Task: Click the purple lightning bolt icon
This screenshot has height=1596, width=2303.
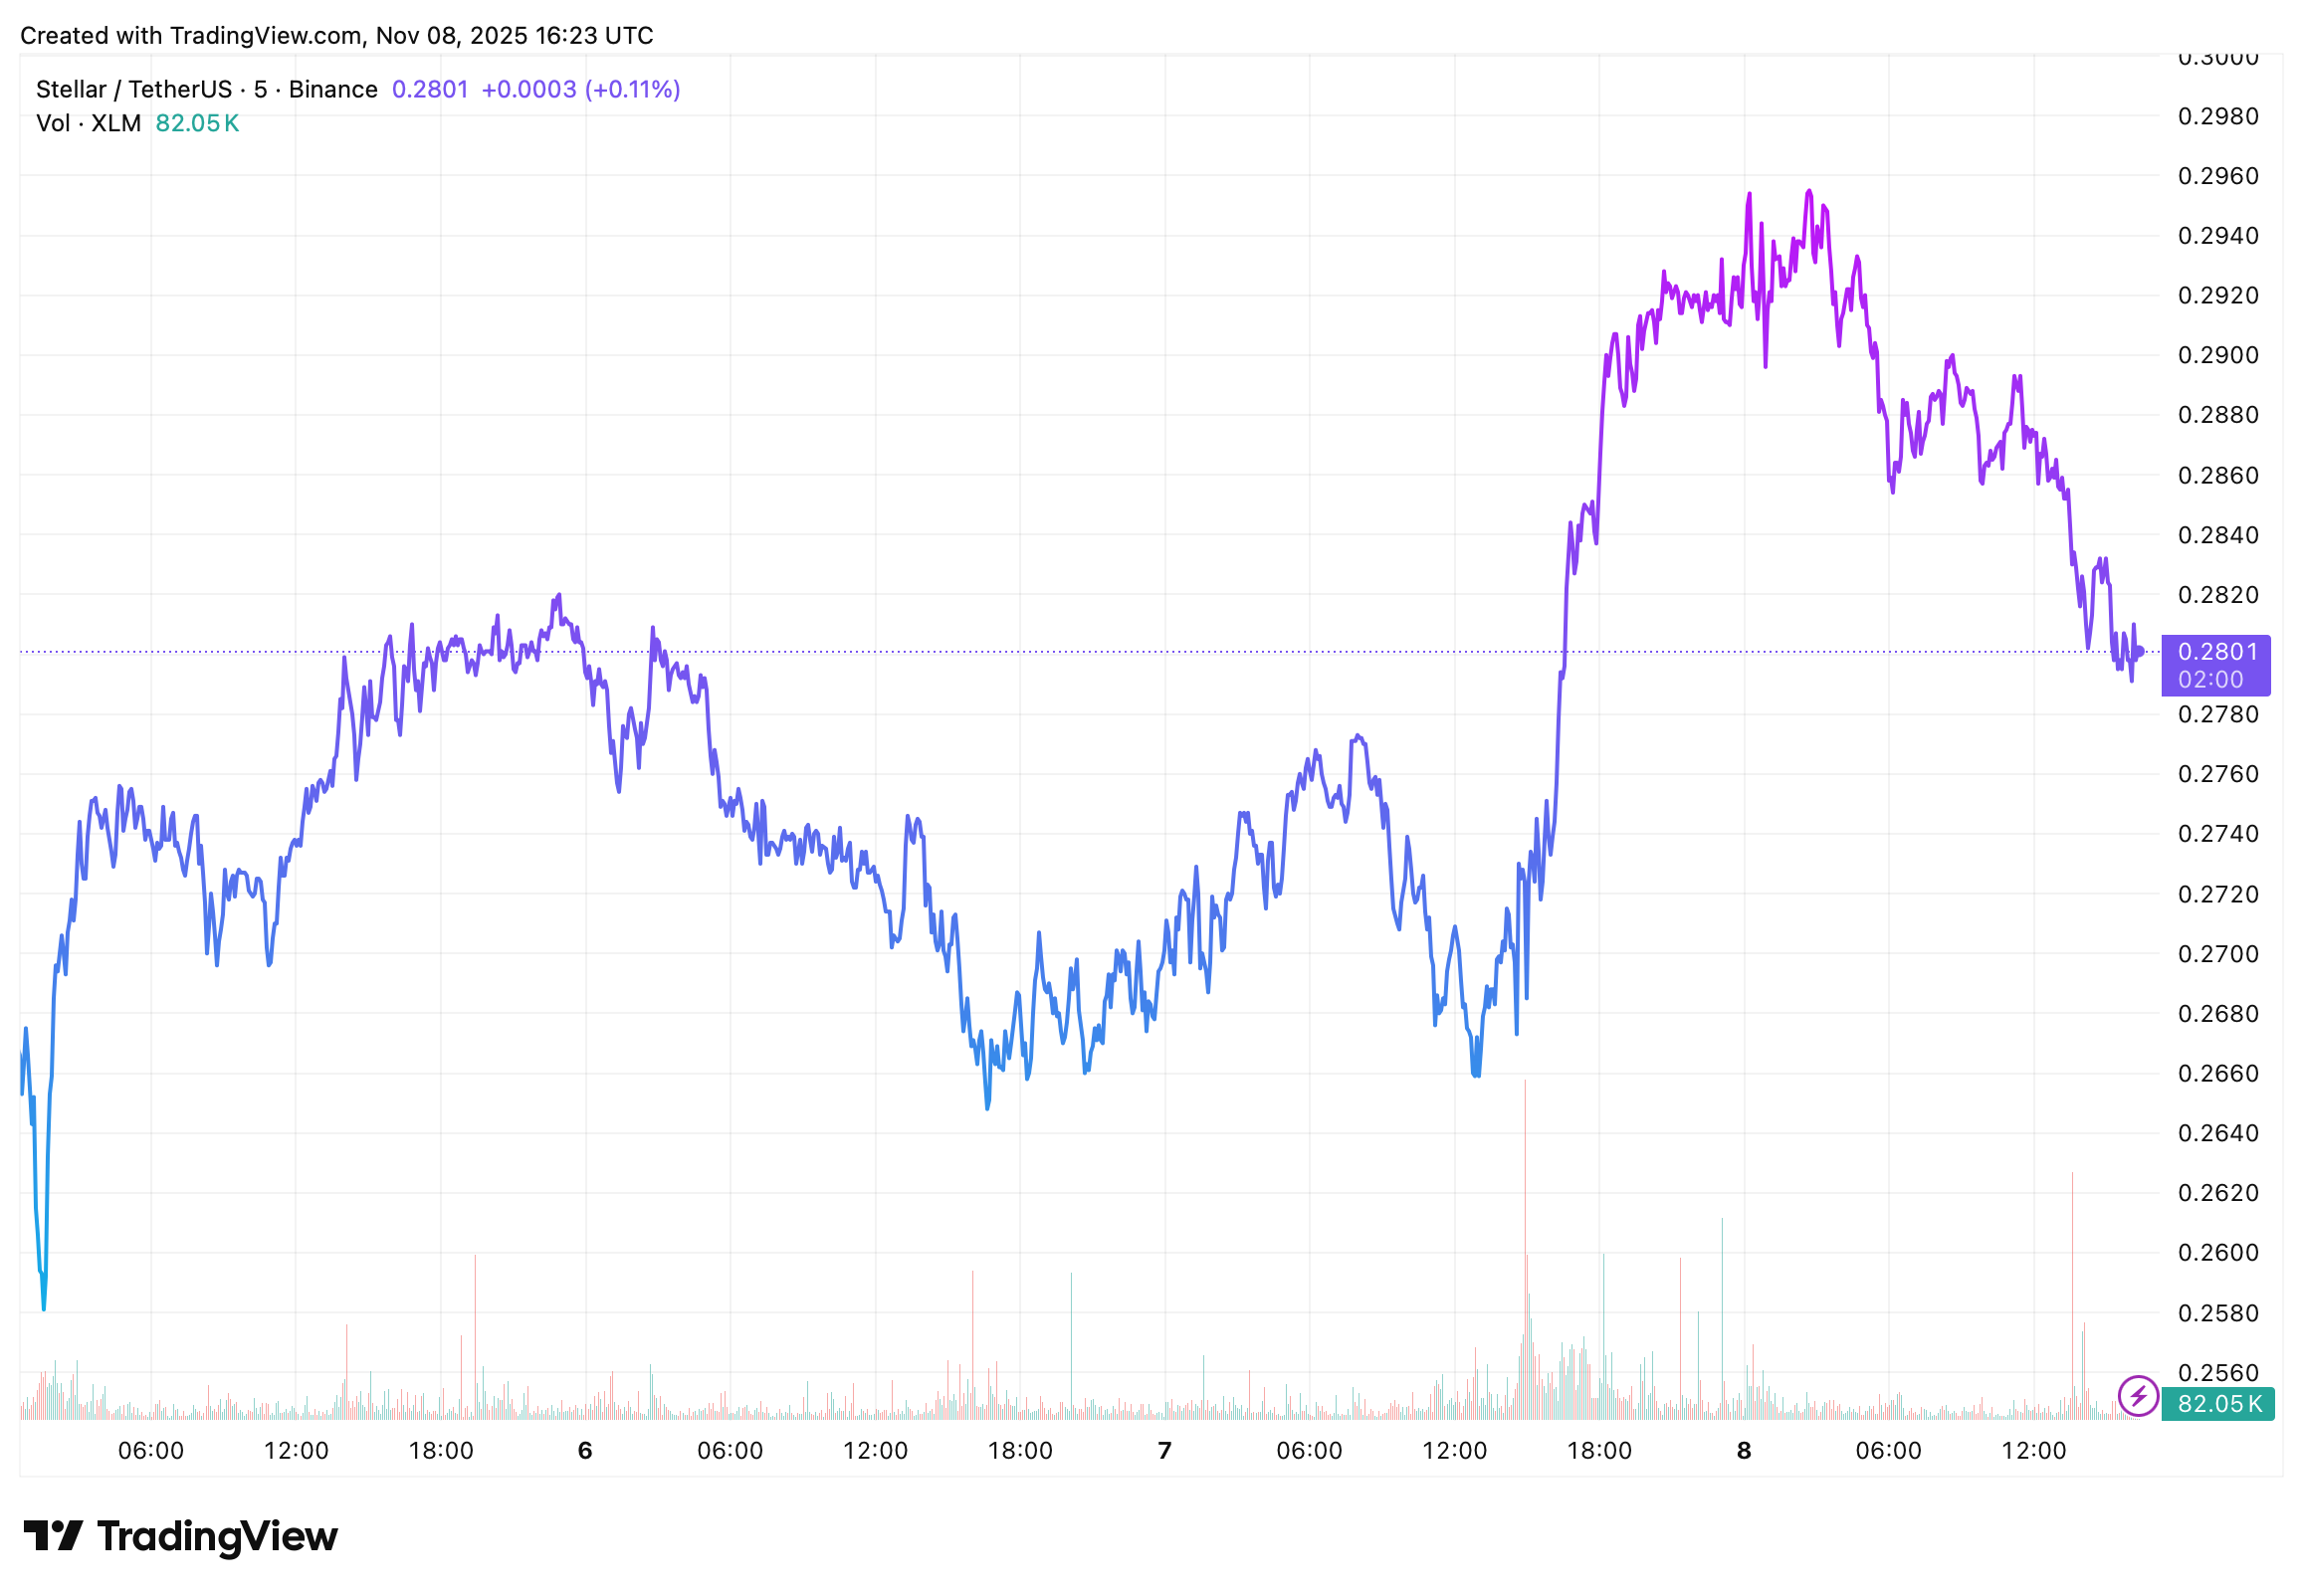Action: (x=2137, y=1396)
